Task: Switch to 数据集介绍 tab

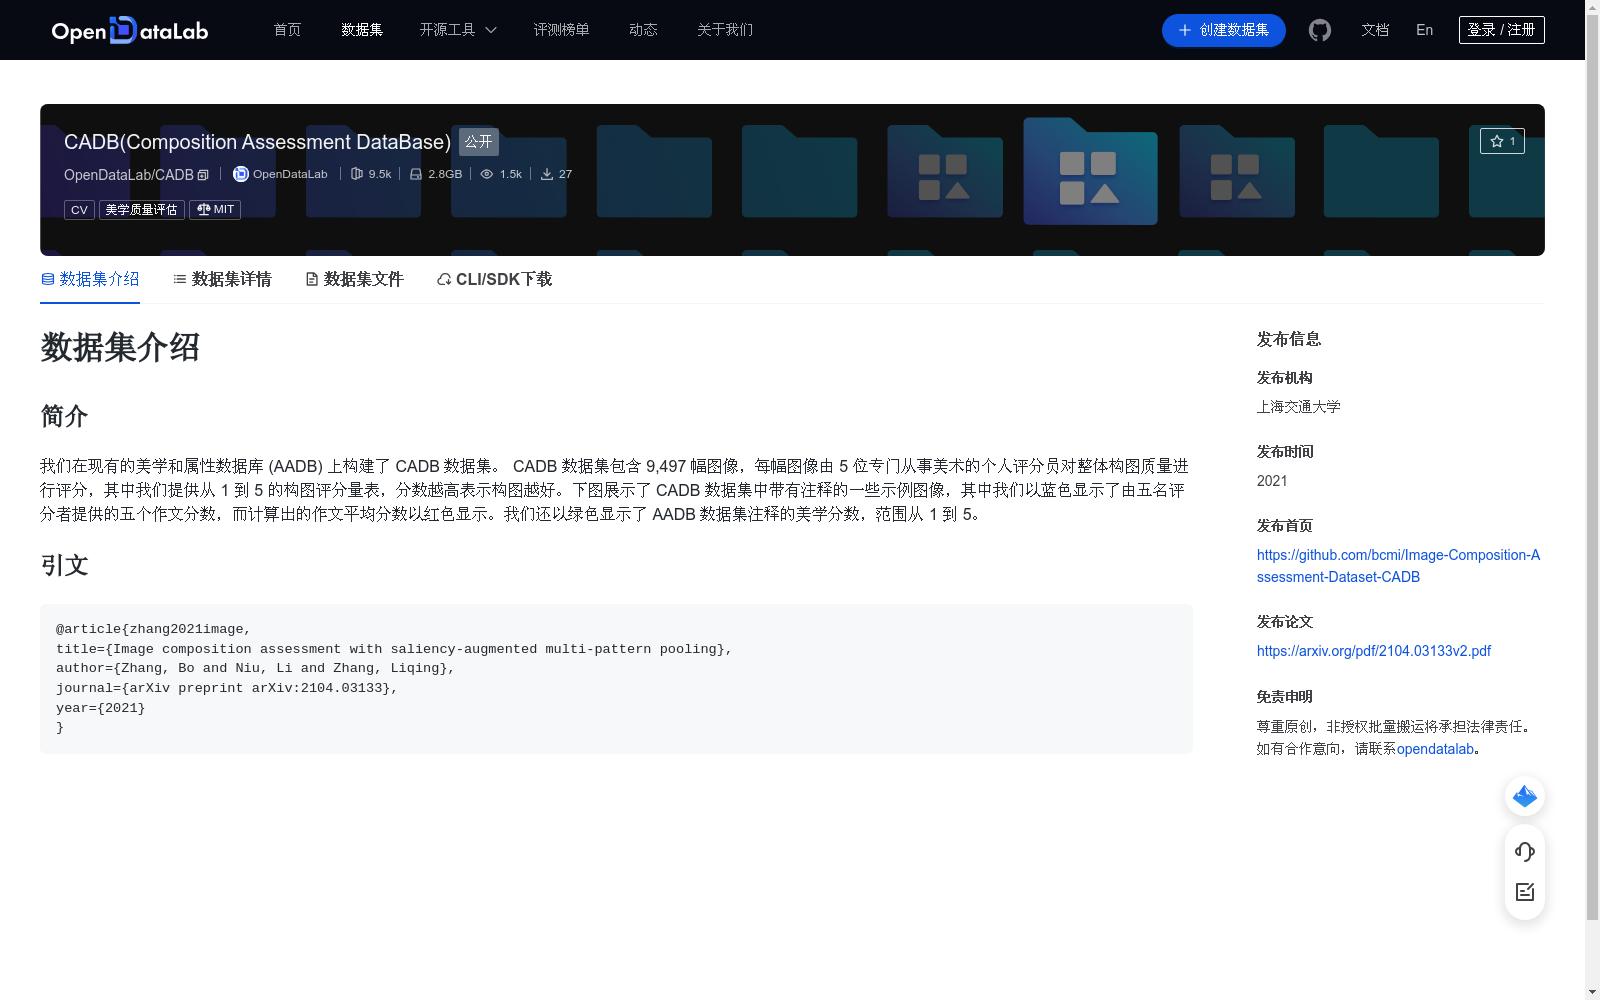Action: (x=90, y=279)
